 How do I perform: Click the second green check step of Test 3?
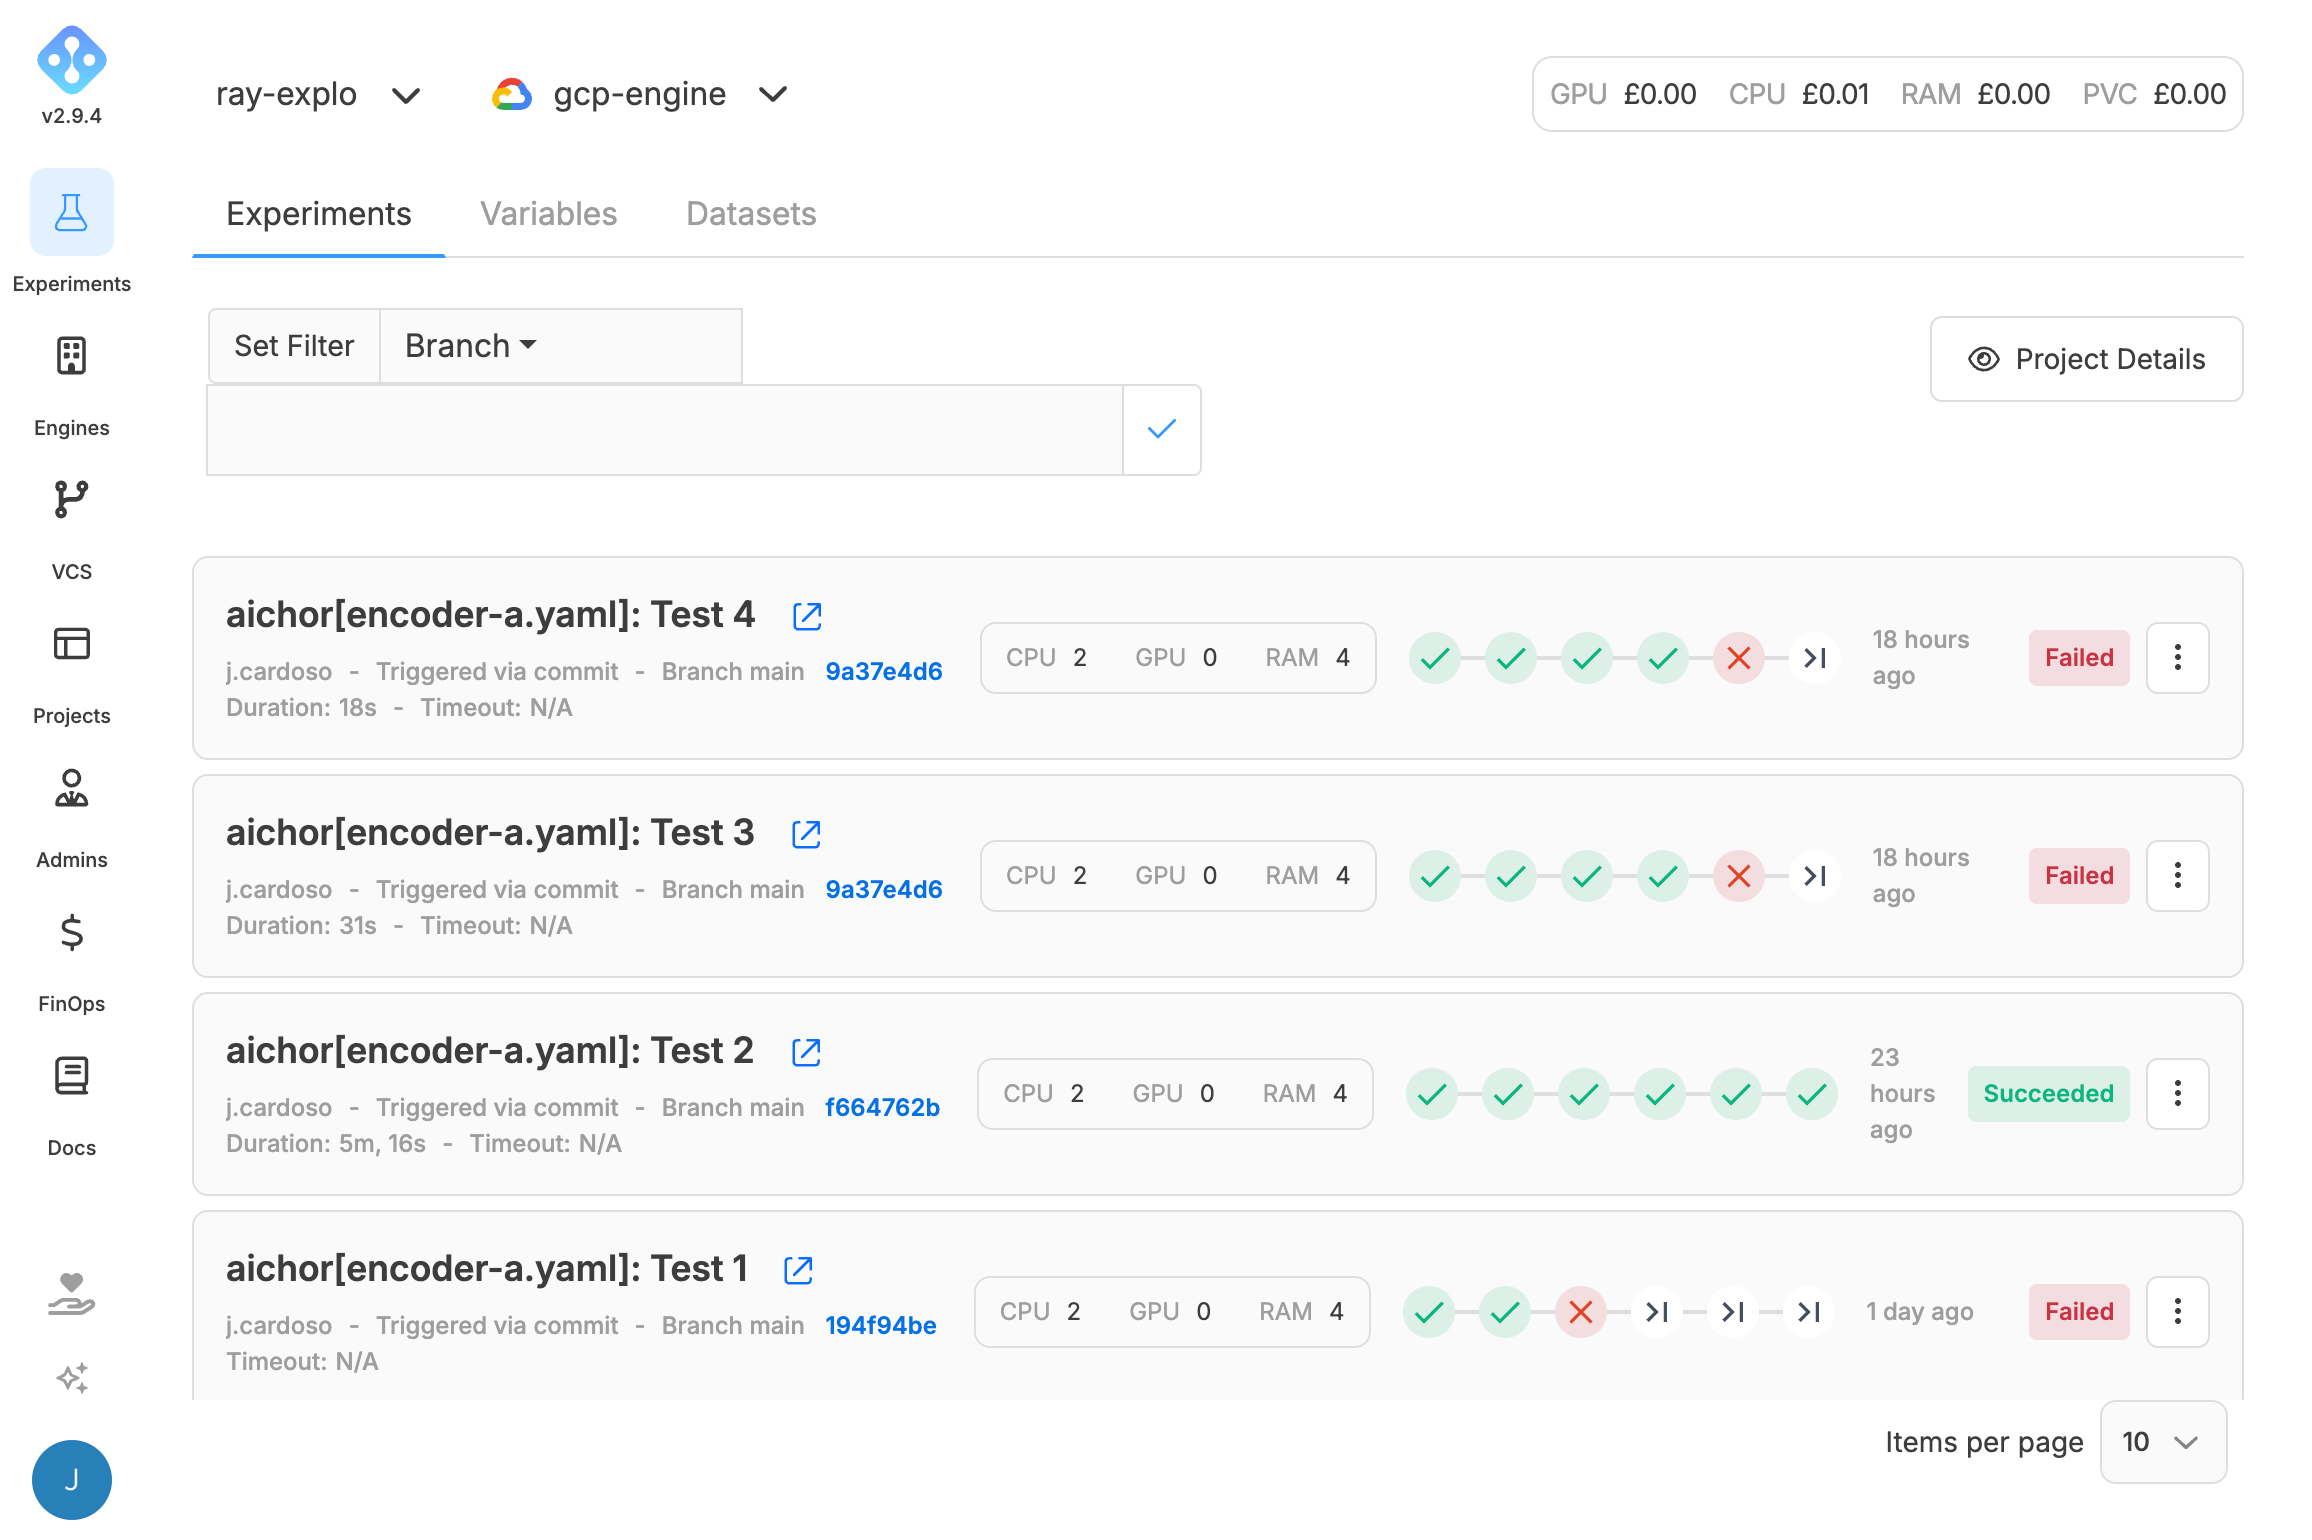click(x=1511, y=876)
